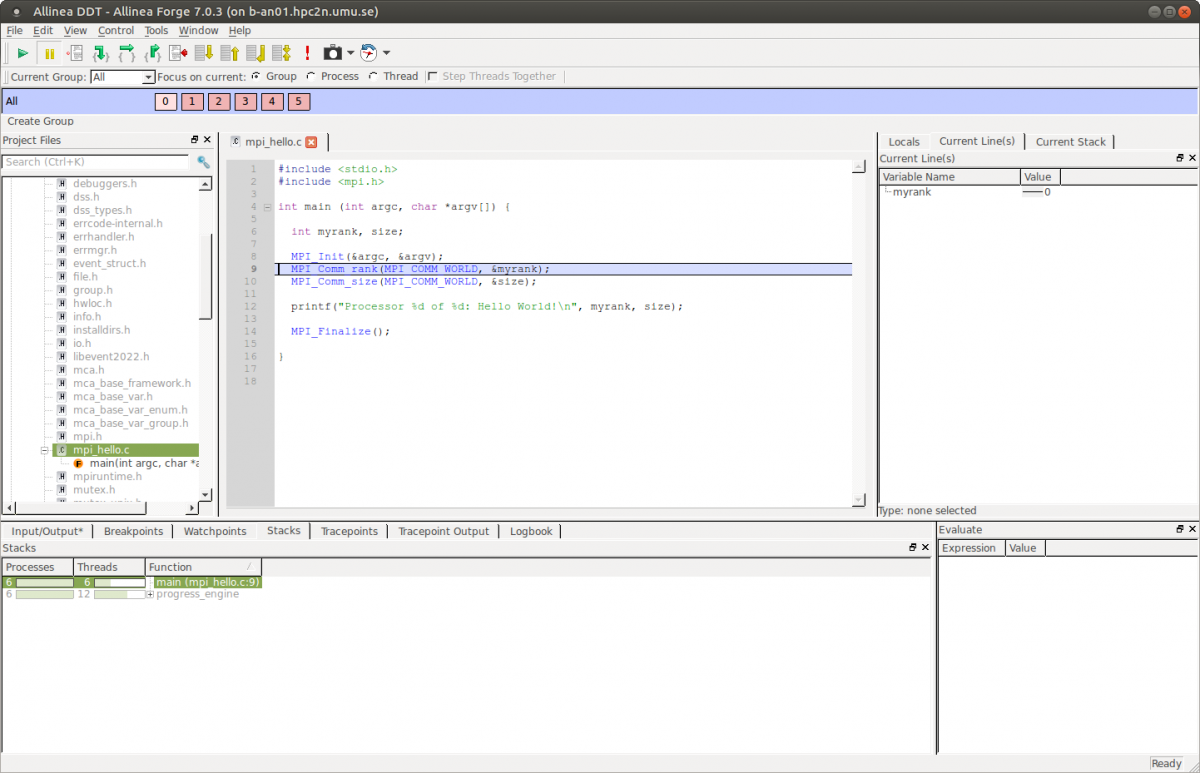
Task: Click the Step Into icon
Action: pyautogui.click(x=100, y=53)
